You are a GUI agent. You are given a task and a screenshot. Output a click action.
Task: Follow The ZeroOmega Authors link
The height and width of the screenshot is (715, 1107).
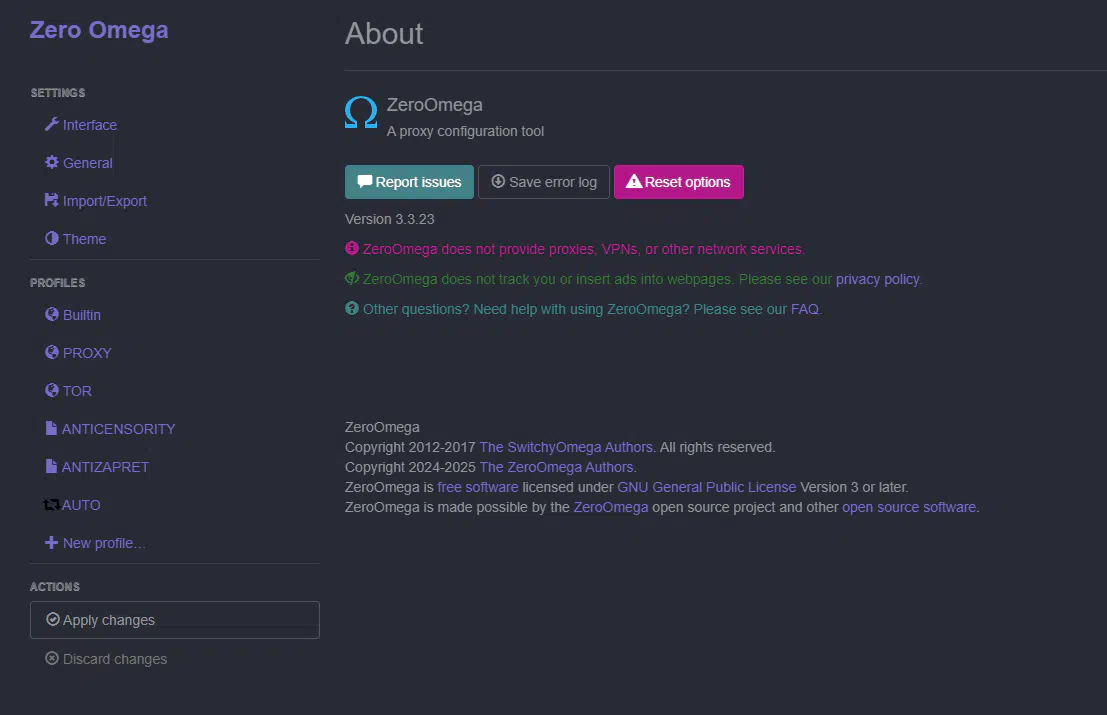coord(556,467)
